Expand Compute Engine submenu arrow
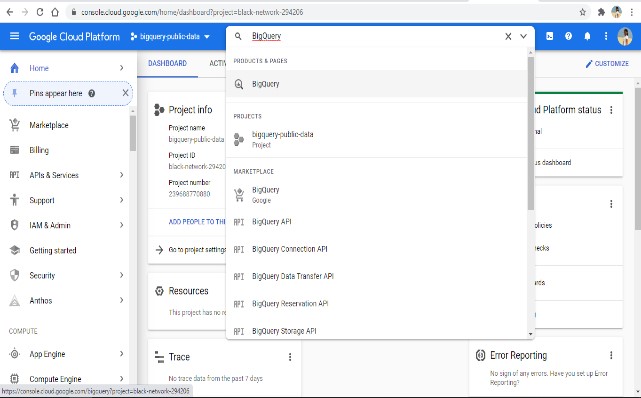Screen dimensions: 641x398 (121, 378)
